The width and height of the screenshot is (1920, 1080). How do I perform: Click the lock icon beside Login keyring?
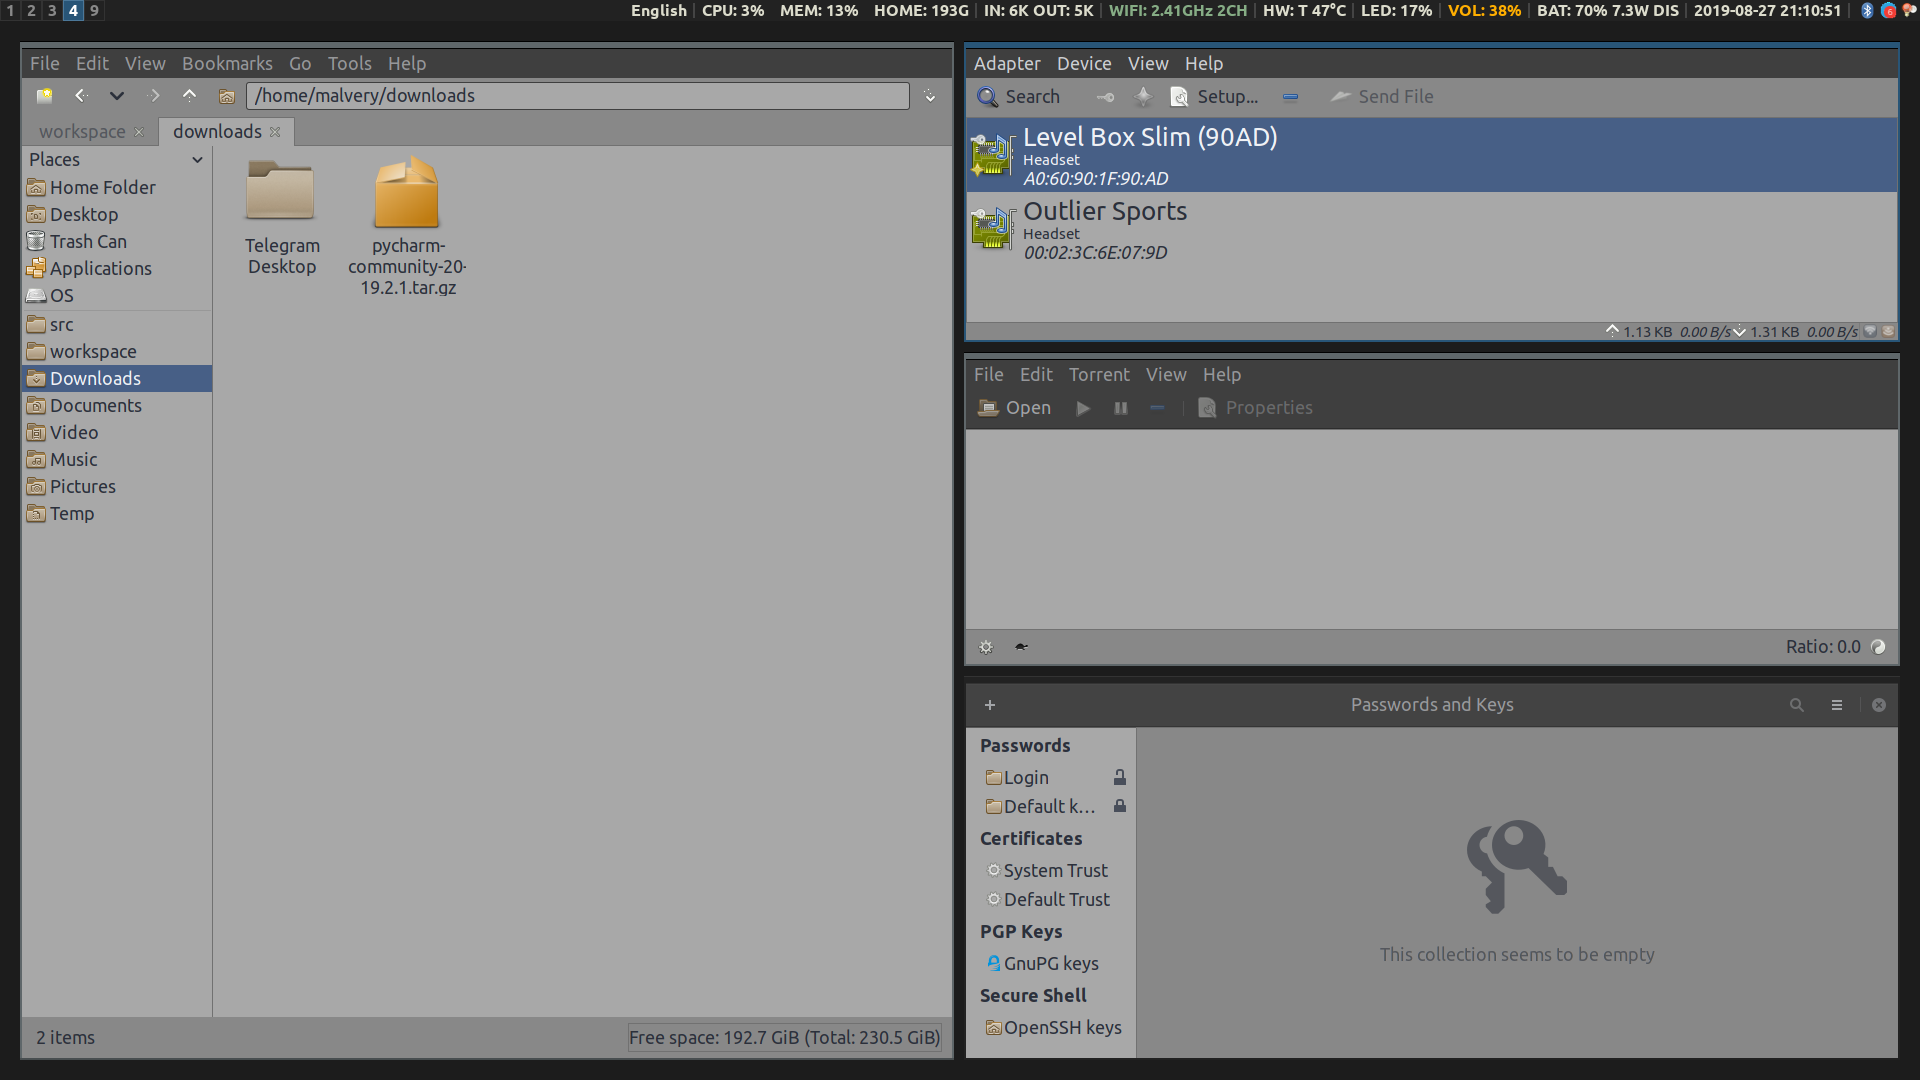(x=1120, y=777)
